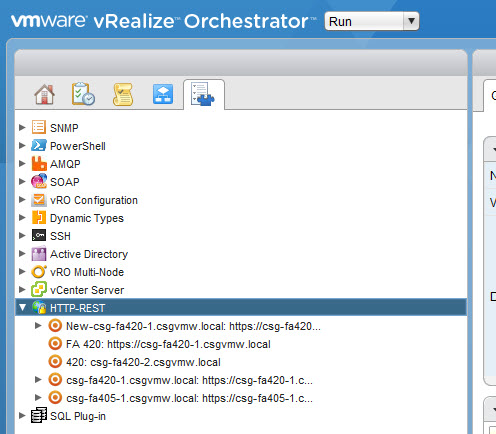The height and width of the screenshot is (434, 496).
Task: Expand the Dynamic Types node
Action: (x=22, y=217)
